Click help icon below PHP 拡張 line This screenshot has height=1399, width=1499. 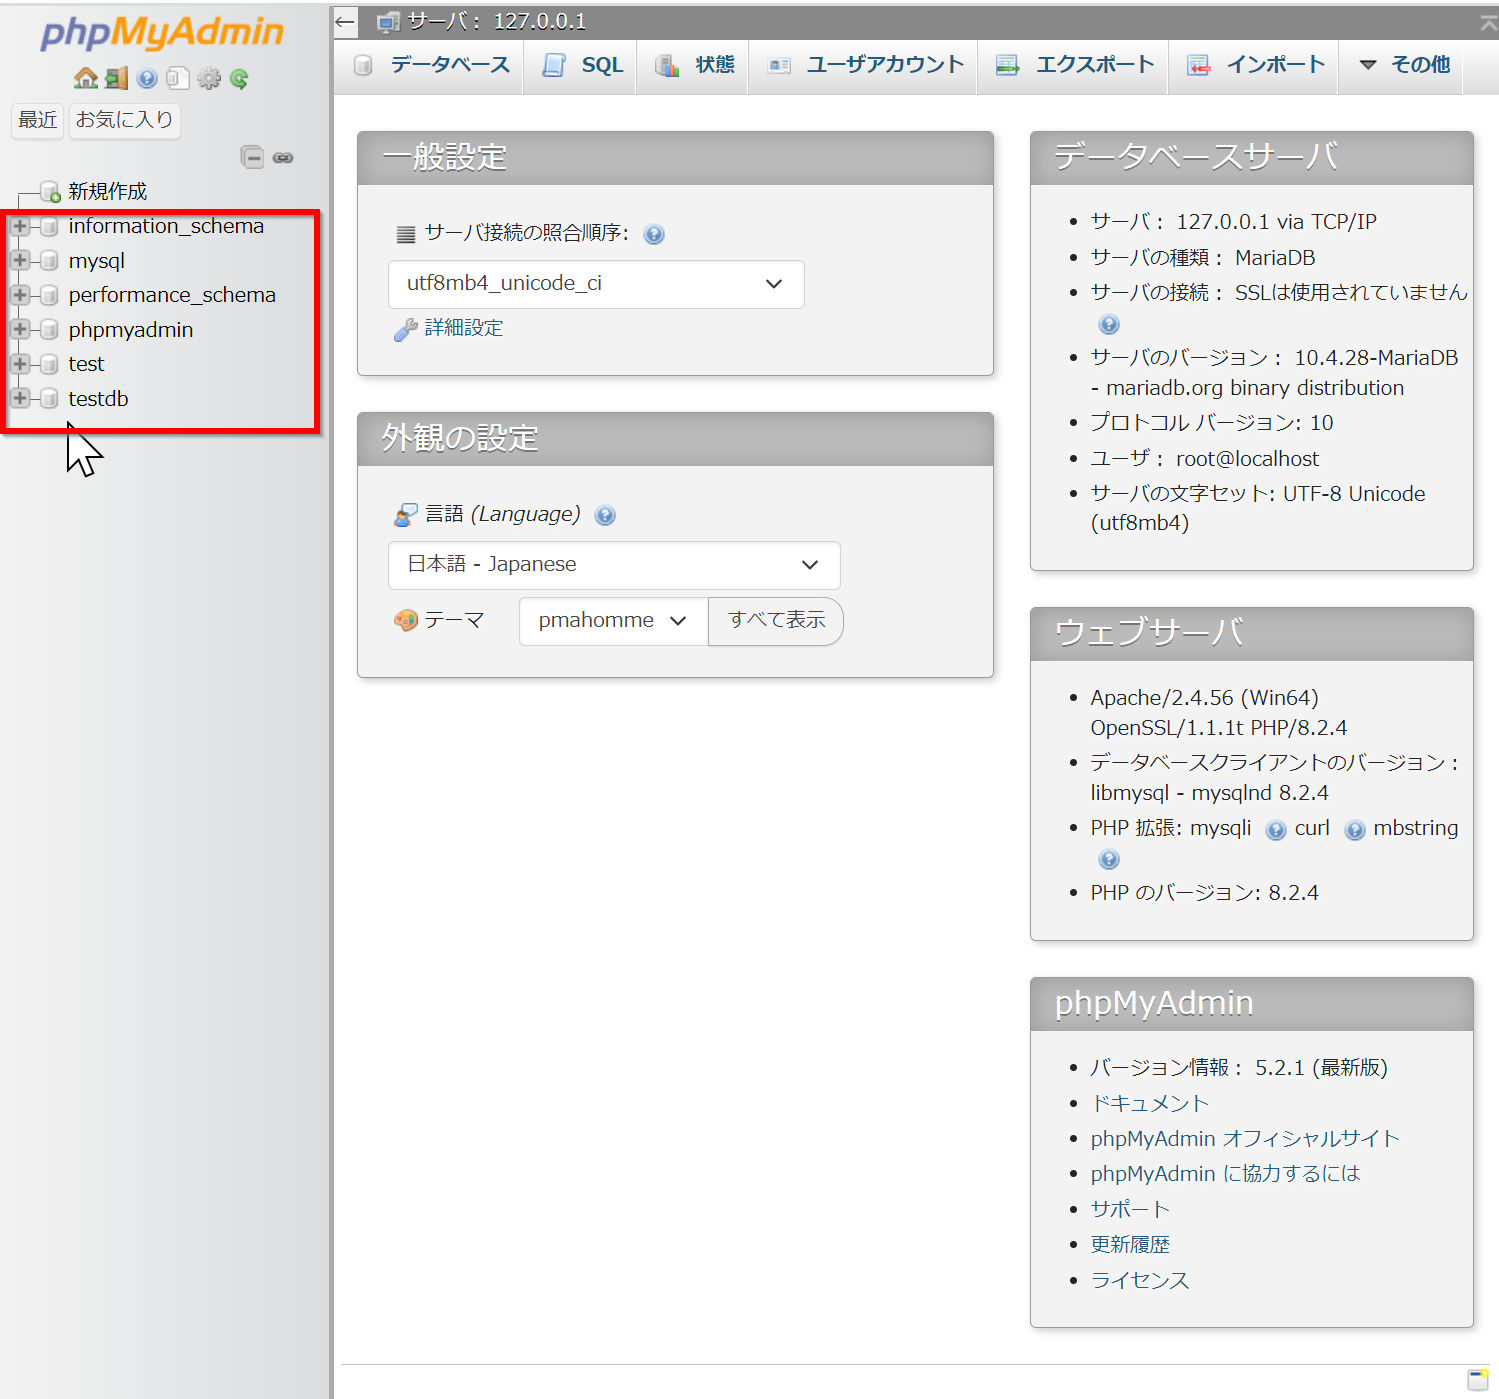pos(1109,859)
